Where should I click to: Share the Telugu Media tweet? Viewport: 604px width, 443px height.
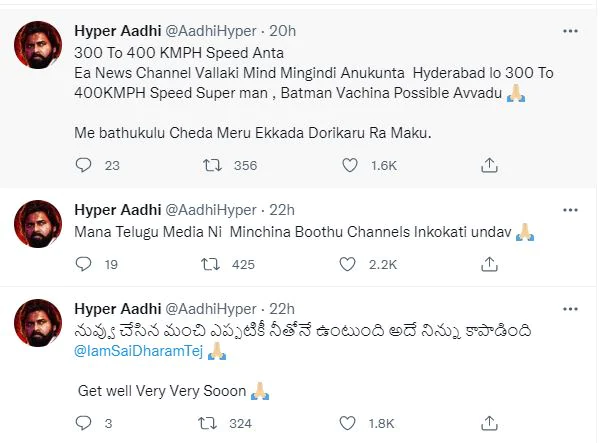click(x=490, y=264)
